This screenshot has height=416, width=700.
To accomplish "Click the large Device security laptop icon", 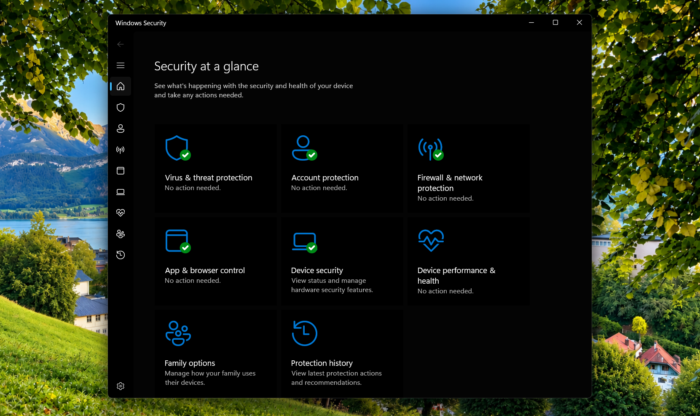I will (304, 242).
